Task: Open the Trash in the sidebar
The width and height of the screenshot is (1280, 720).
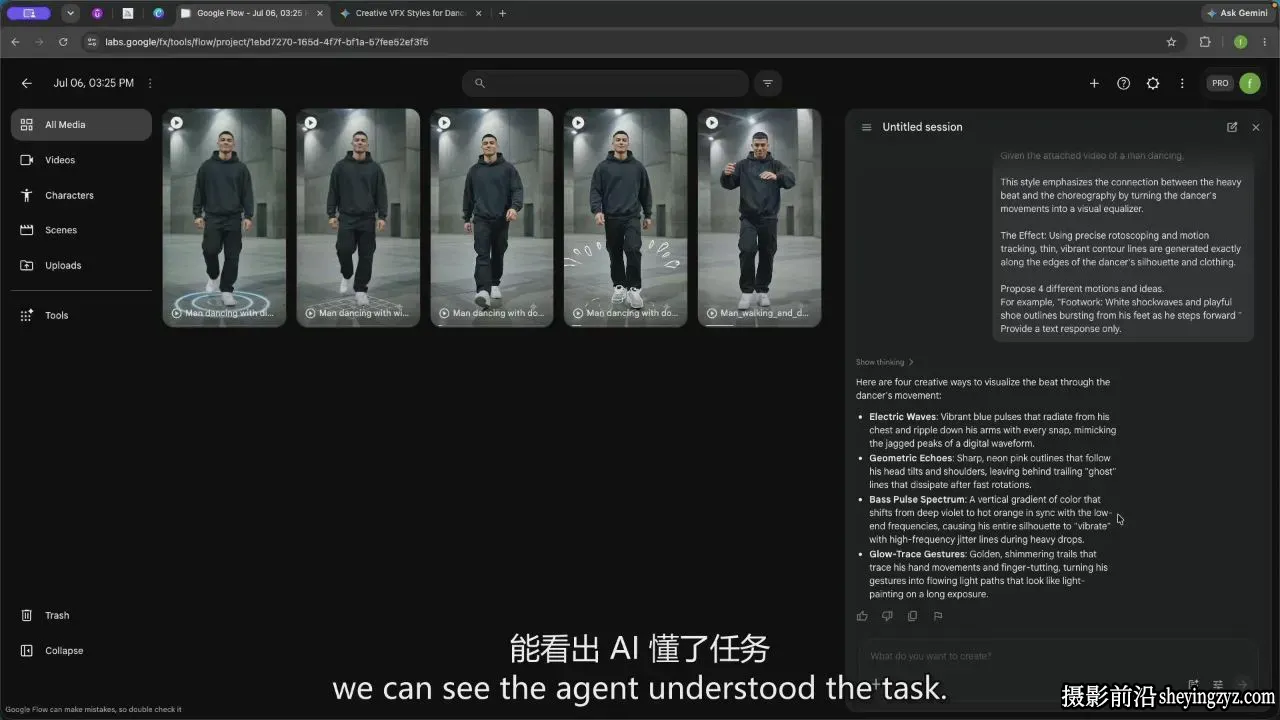Action: pos(81,615)
